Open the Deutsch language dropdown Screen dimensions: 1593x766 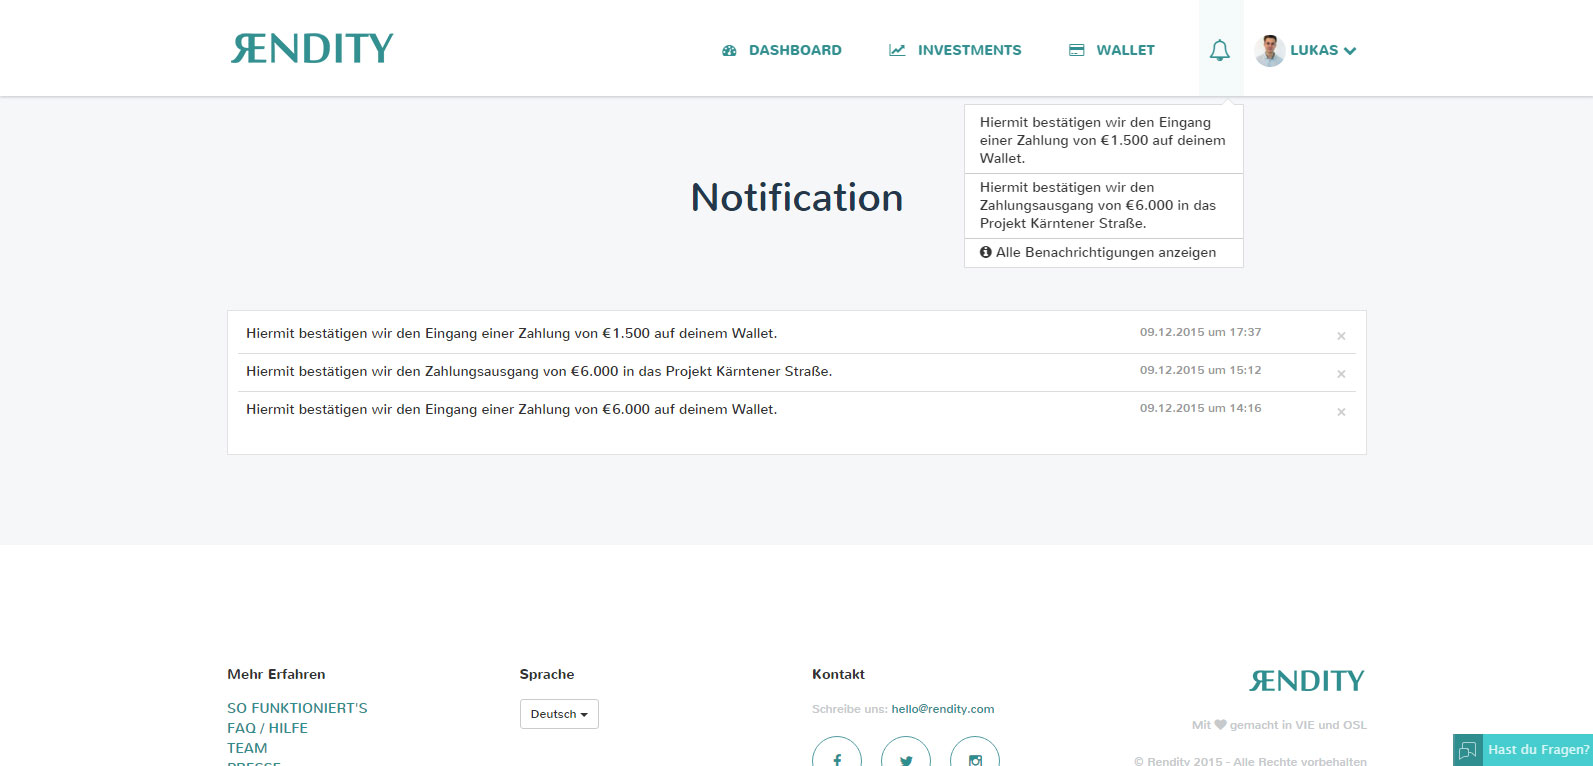point(559,714)
